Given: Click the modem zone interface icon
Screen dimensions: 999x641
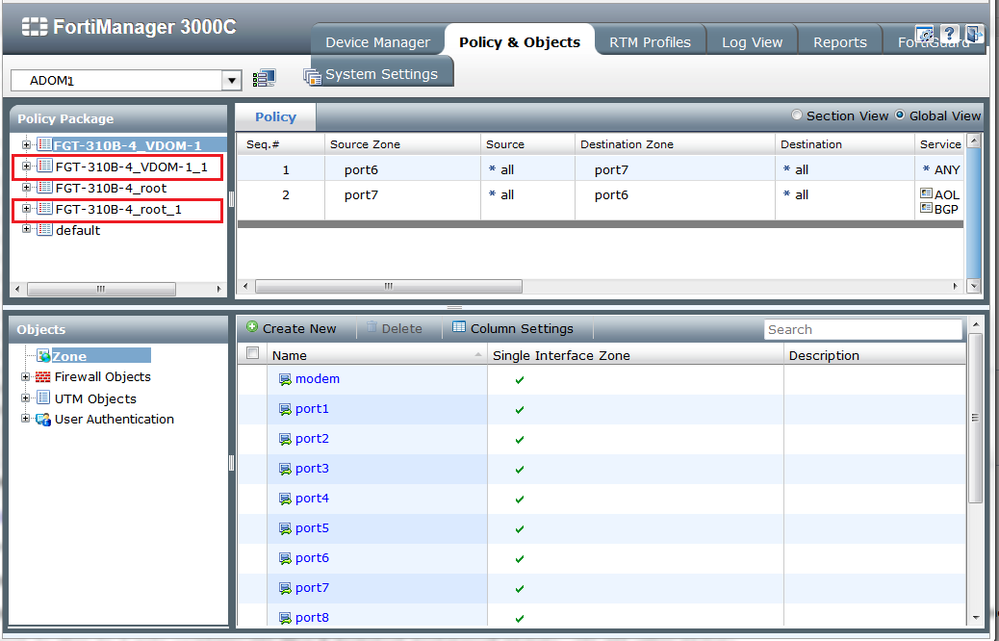Looking at the screenshot, I should click(x=285, y=380).
